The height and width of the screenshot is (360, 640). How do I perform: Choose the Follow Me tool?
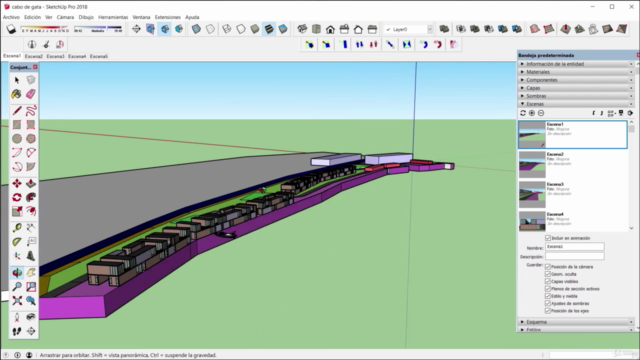click(x=31, y=198)
